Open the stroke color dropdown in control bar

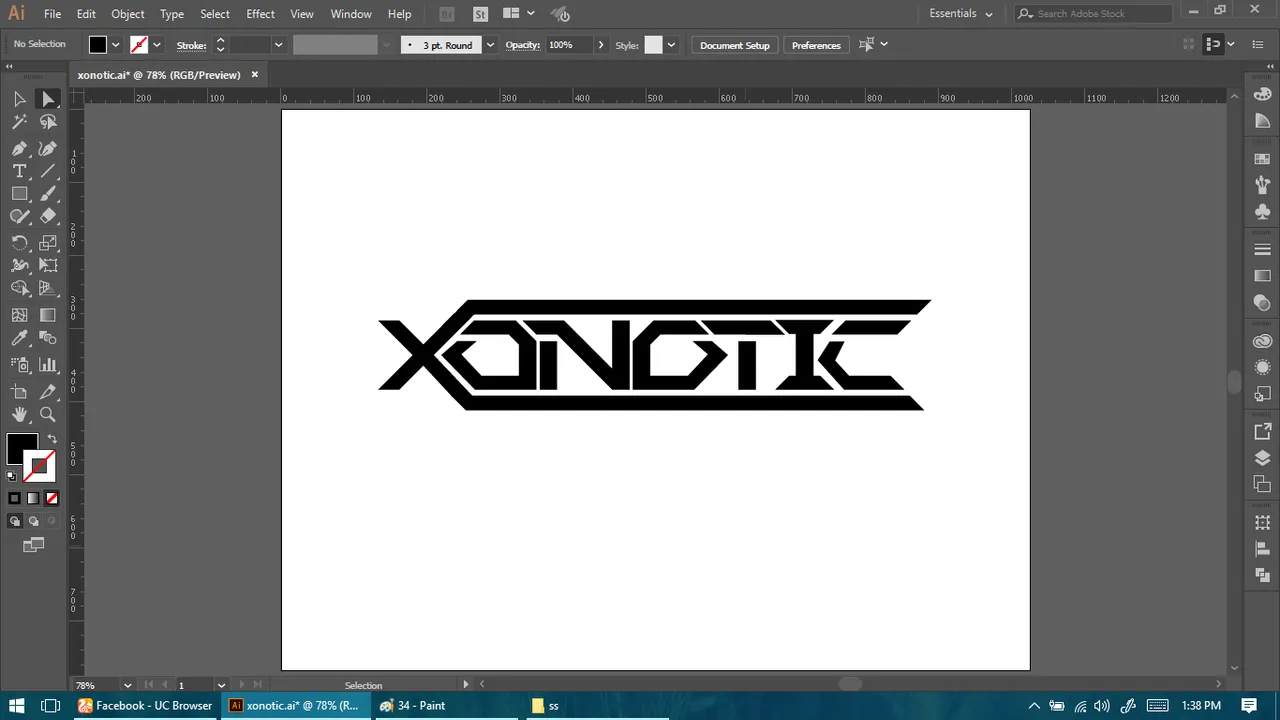157,45
